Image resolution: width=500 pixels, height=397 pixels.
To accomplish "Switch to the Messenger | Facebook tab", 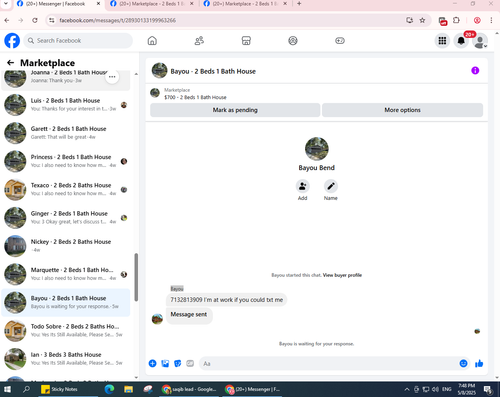I will [55, 4].
